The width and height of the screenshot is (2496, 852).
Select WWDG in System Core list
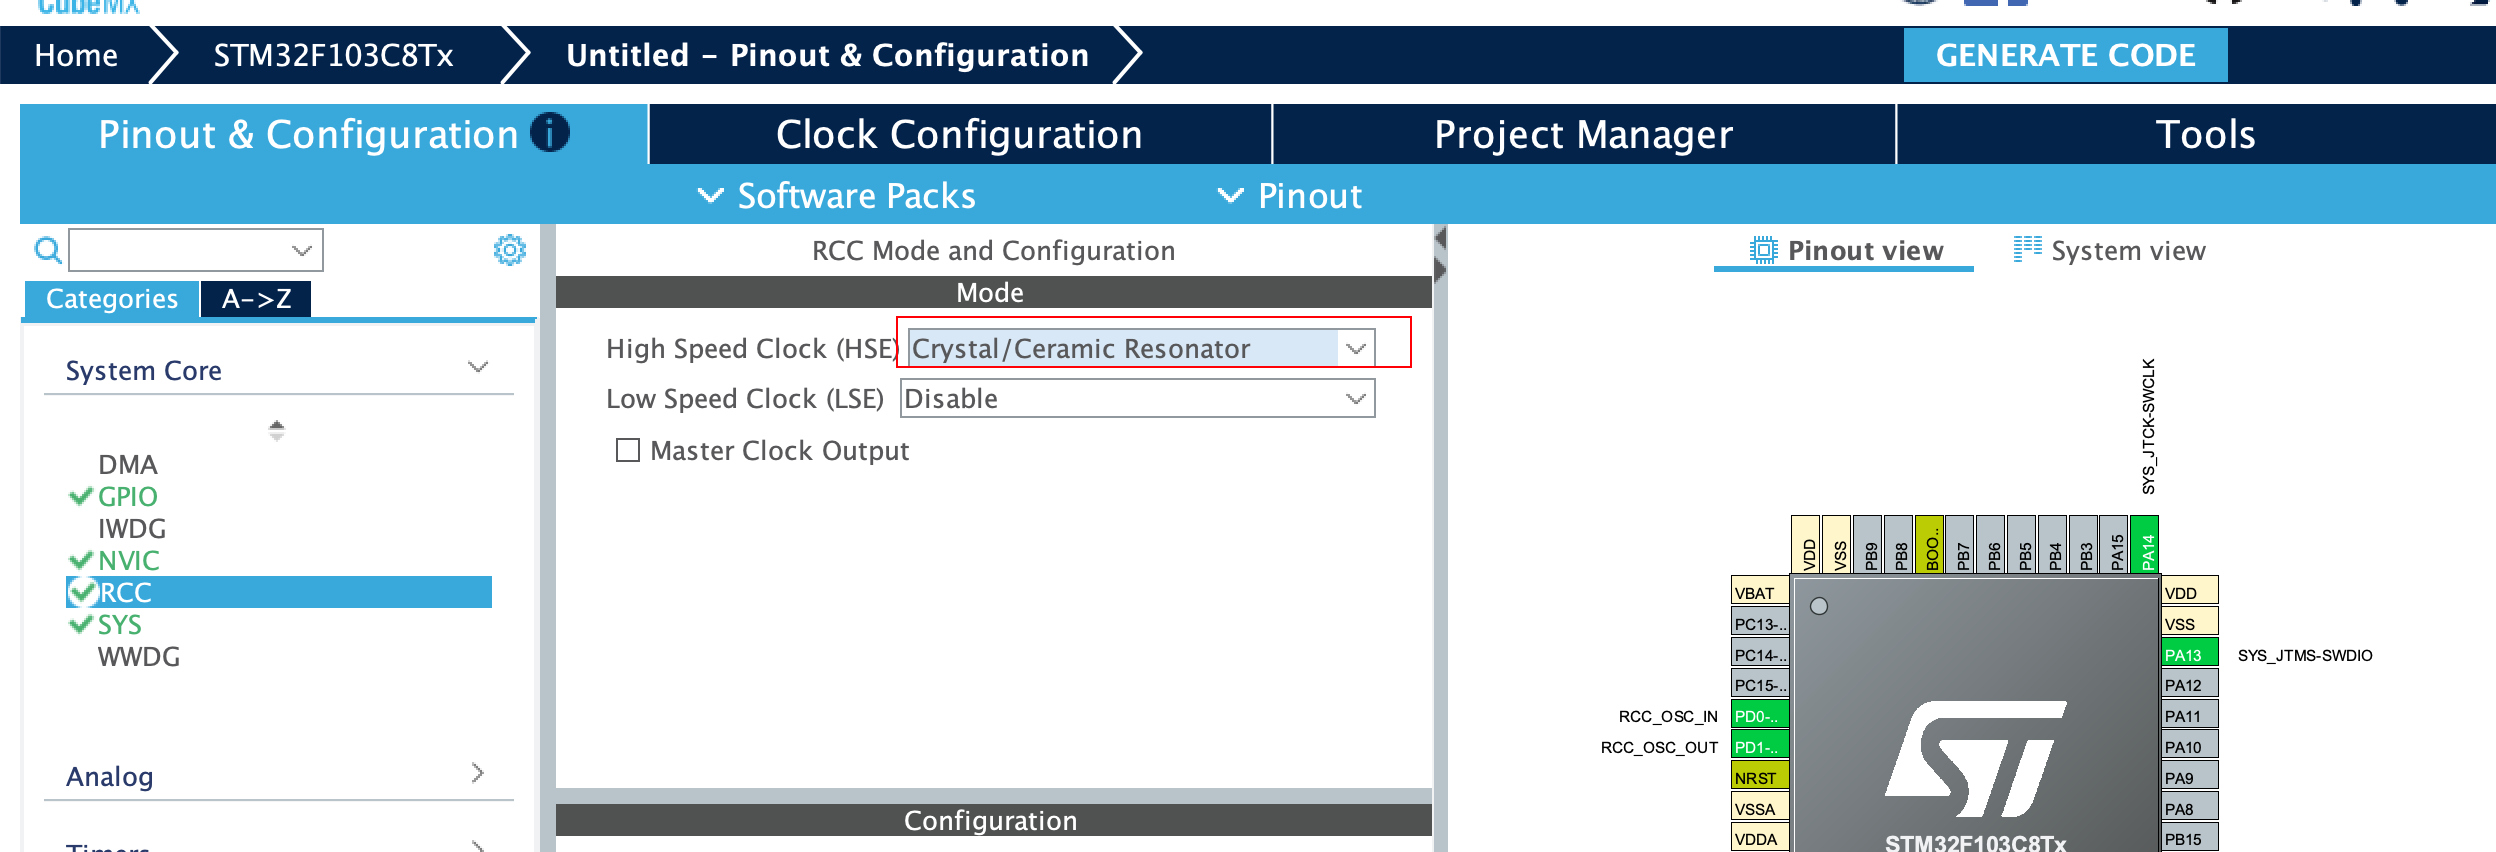[139, 656]
